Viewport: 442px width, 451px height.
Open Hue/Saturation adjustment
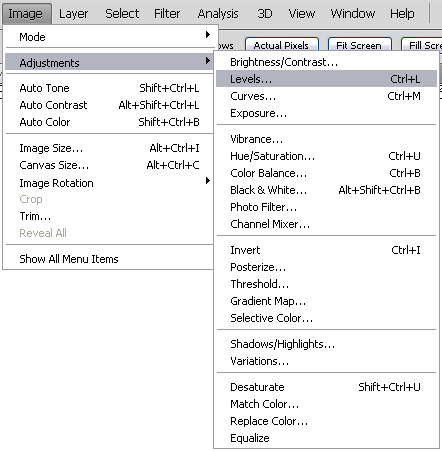pyautogui.click(x=326, y=156)
